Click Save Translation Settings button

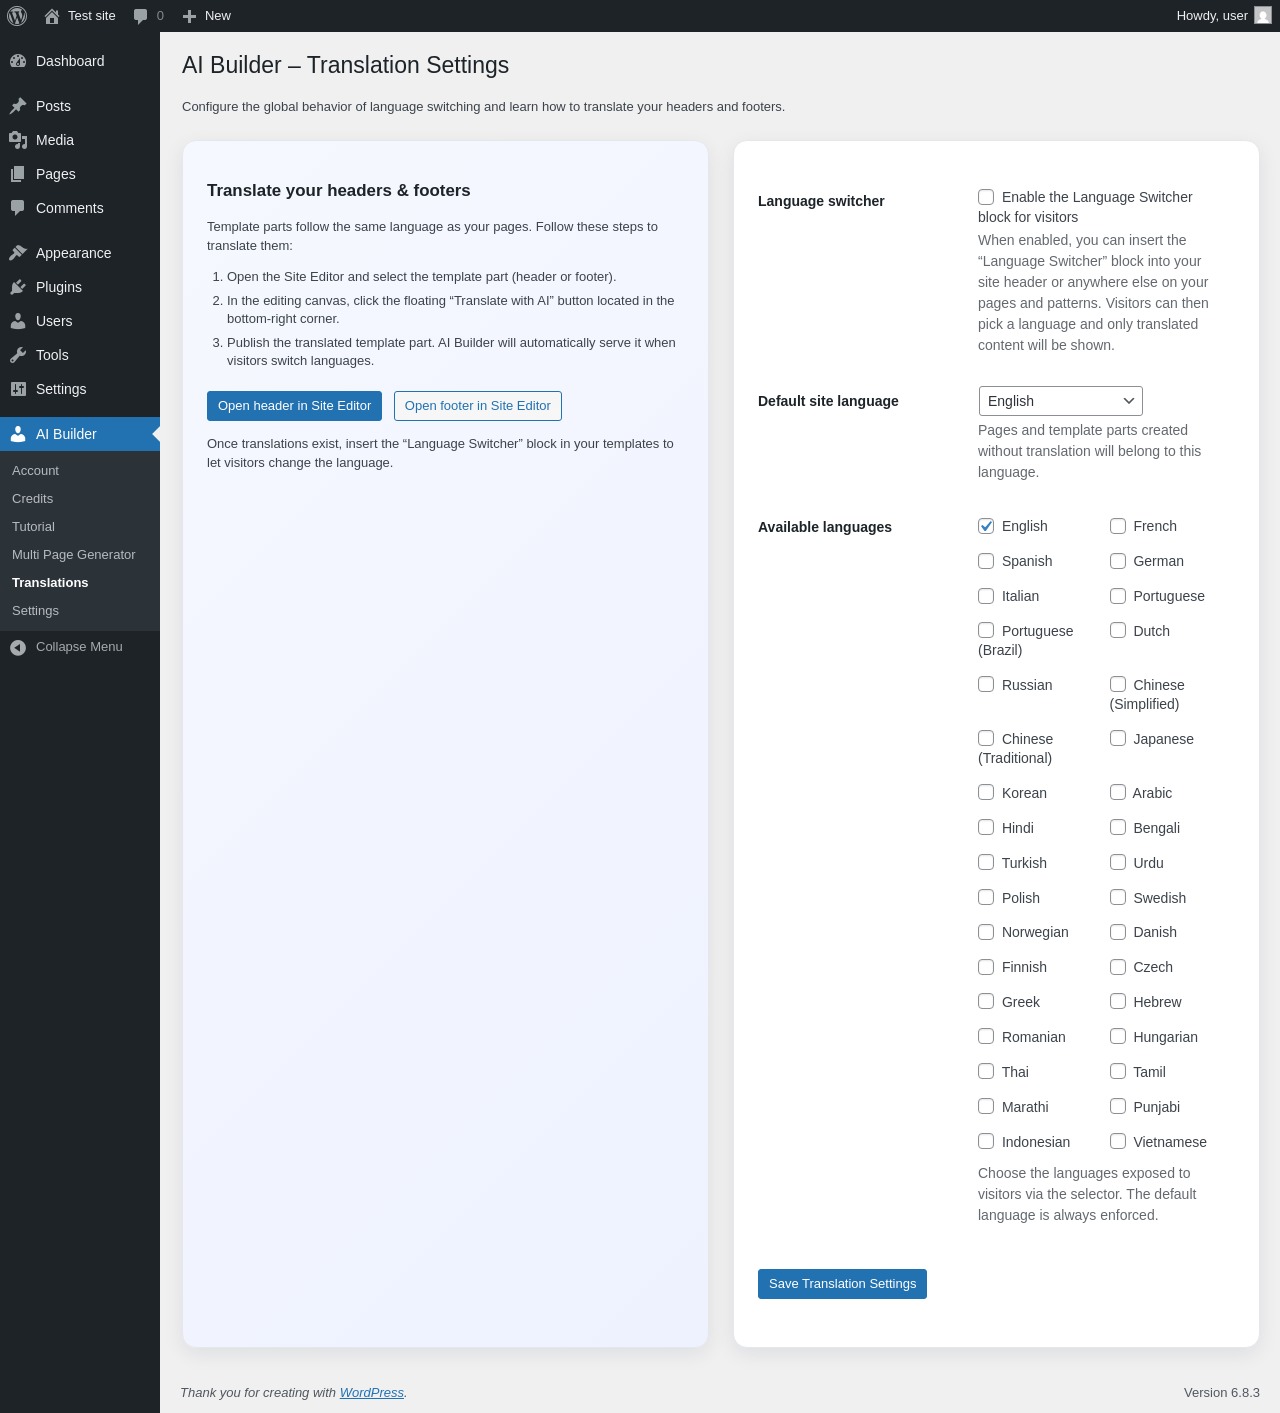[842, 1284]
